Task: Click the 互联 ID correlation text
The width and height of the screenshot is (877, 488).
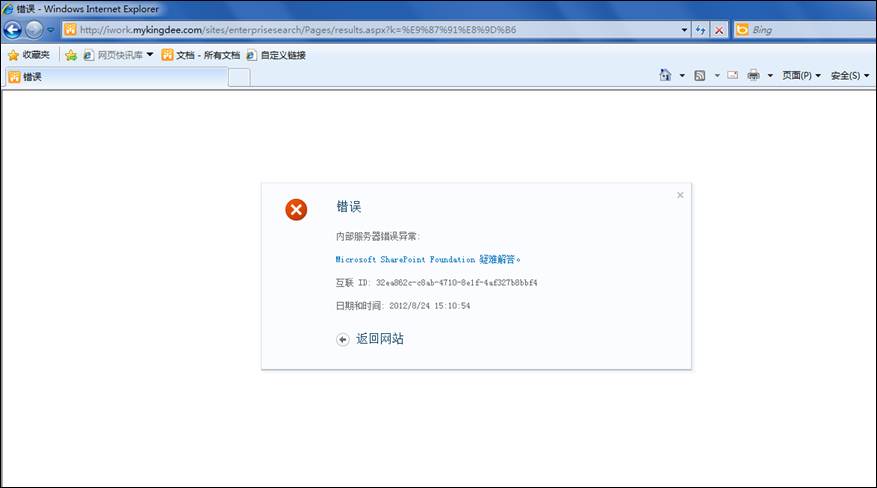Action: 436,283
